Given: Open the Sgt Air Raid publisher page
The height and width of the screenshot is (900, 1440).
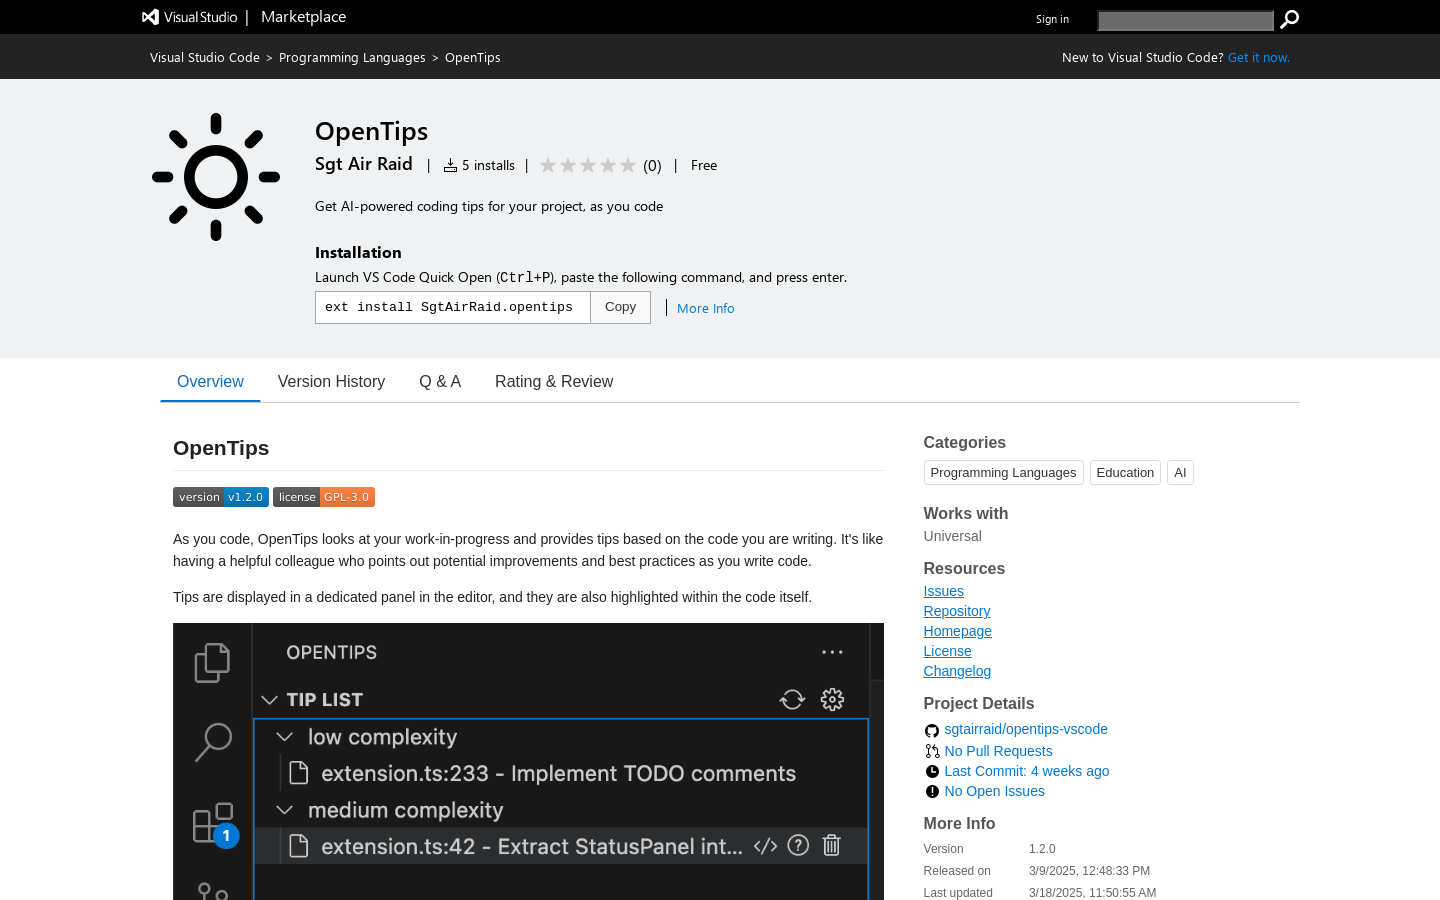Looking at the screenshot, I should (x=364, y=164).
